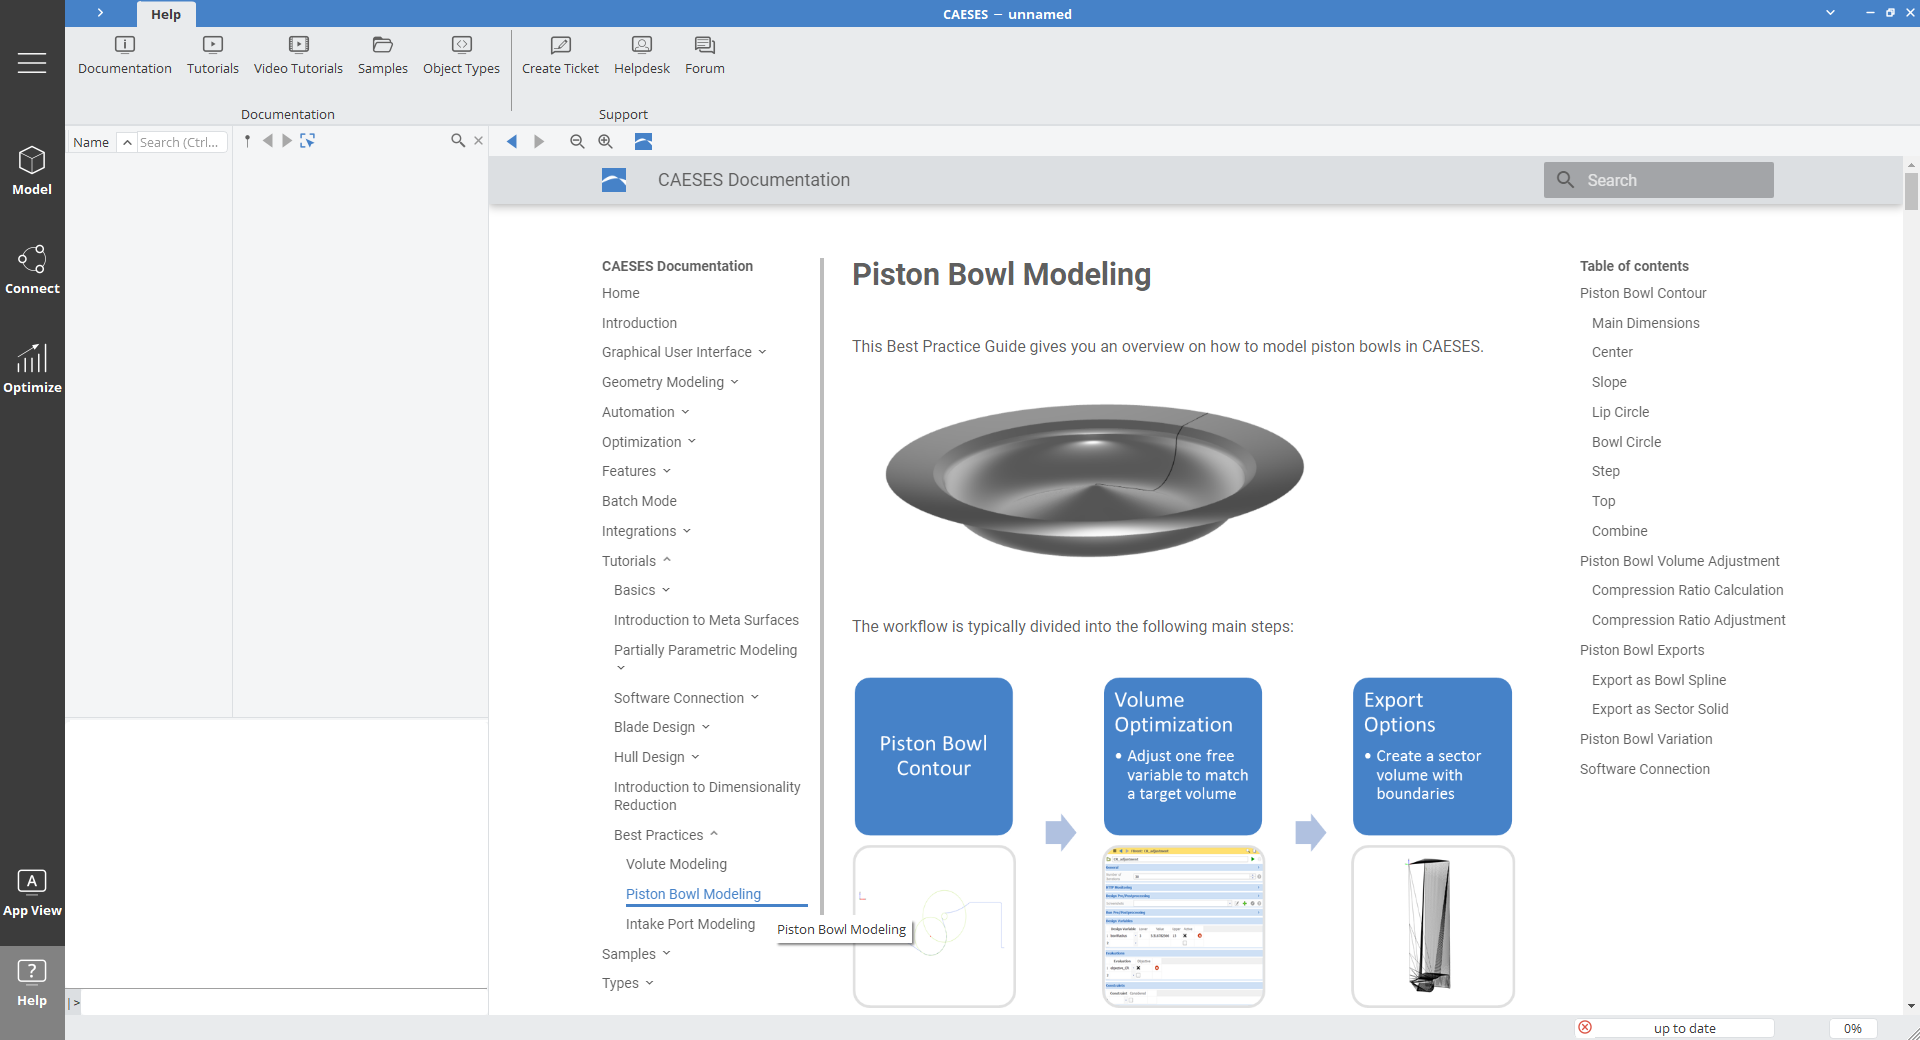Open the Connect workspace
1920x1040 pixels.
click(x=32, y=270)
